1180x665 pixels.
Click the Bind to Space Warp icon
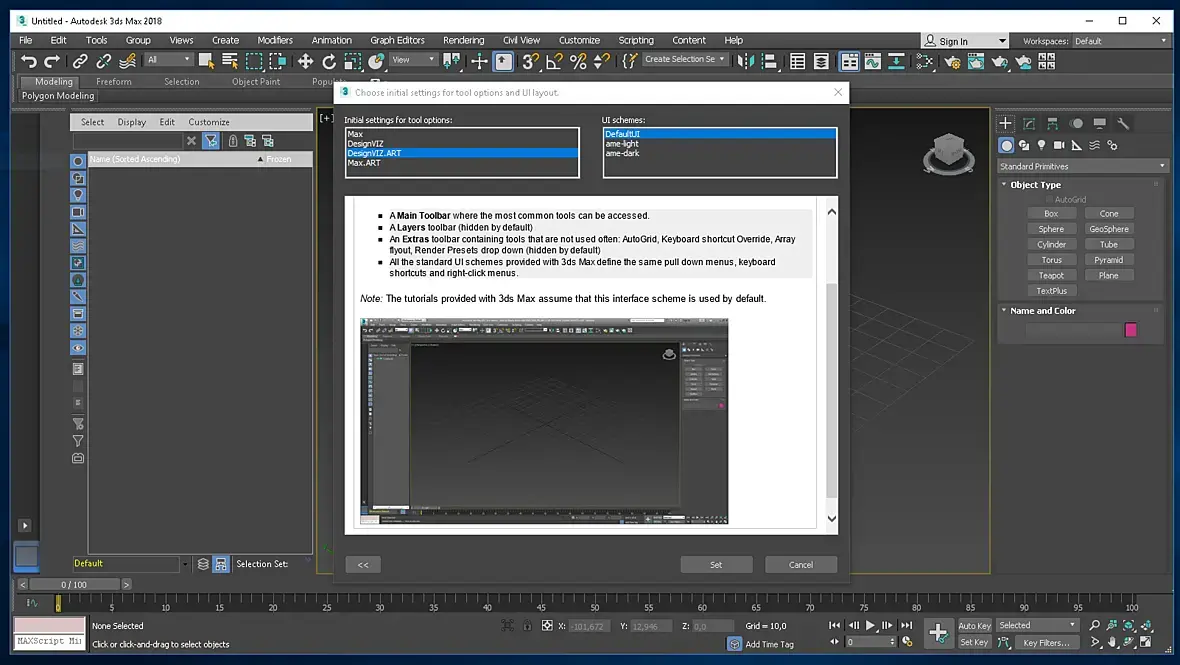point(128,61)
